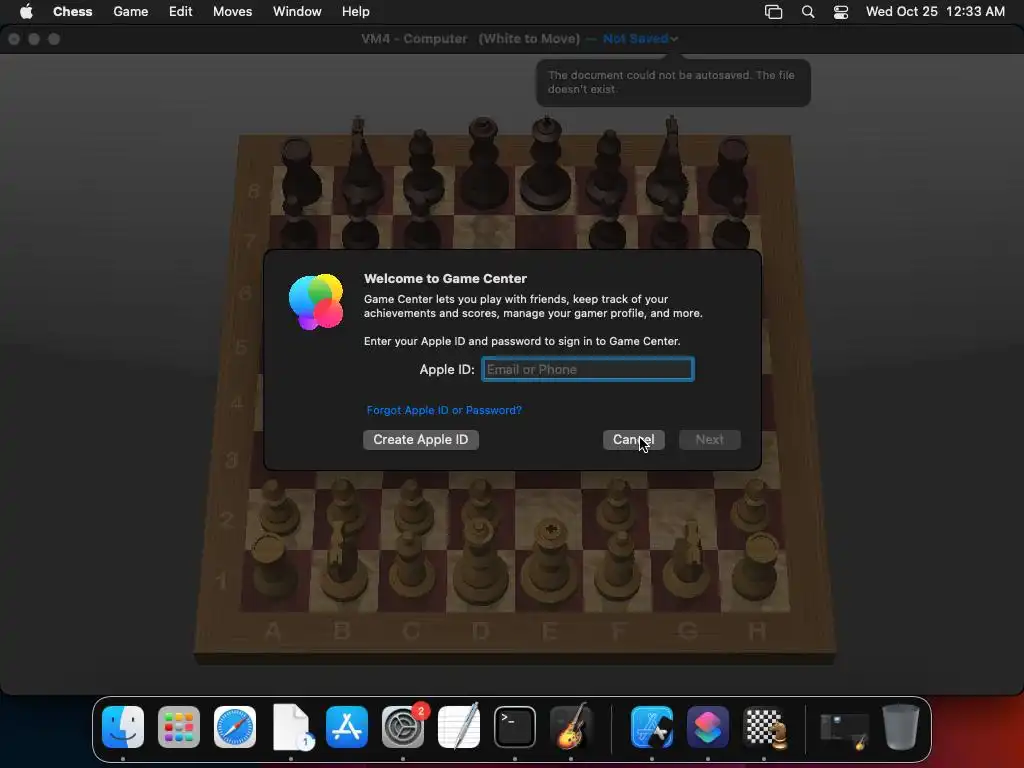1024x768 pixels.
Task: Click the Apple ID email or phone field
Action: click(x=588, y=369)
